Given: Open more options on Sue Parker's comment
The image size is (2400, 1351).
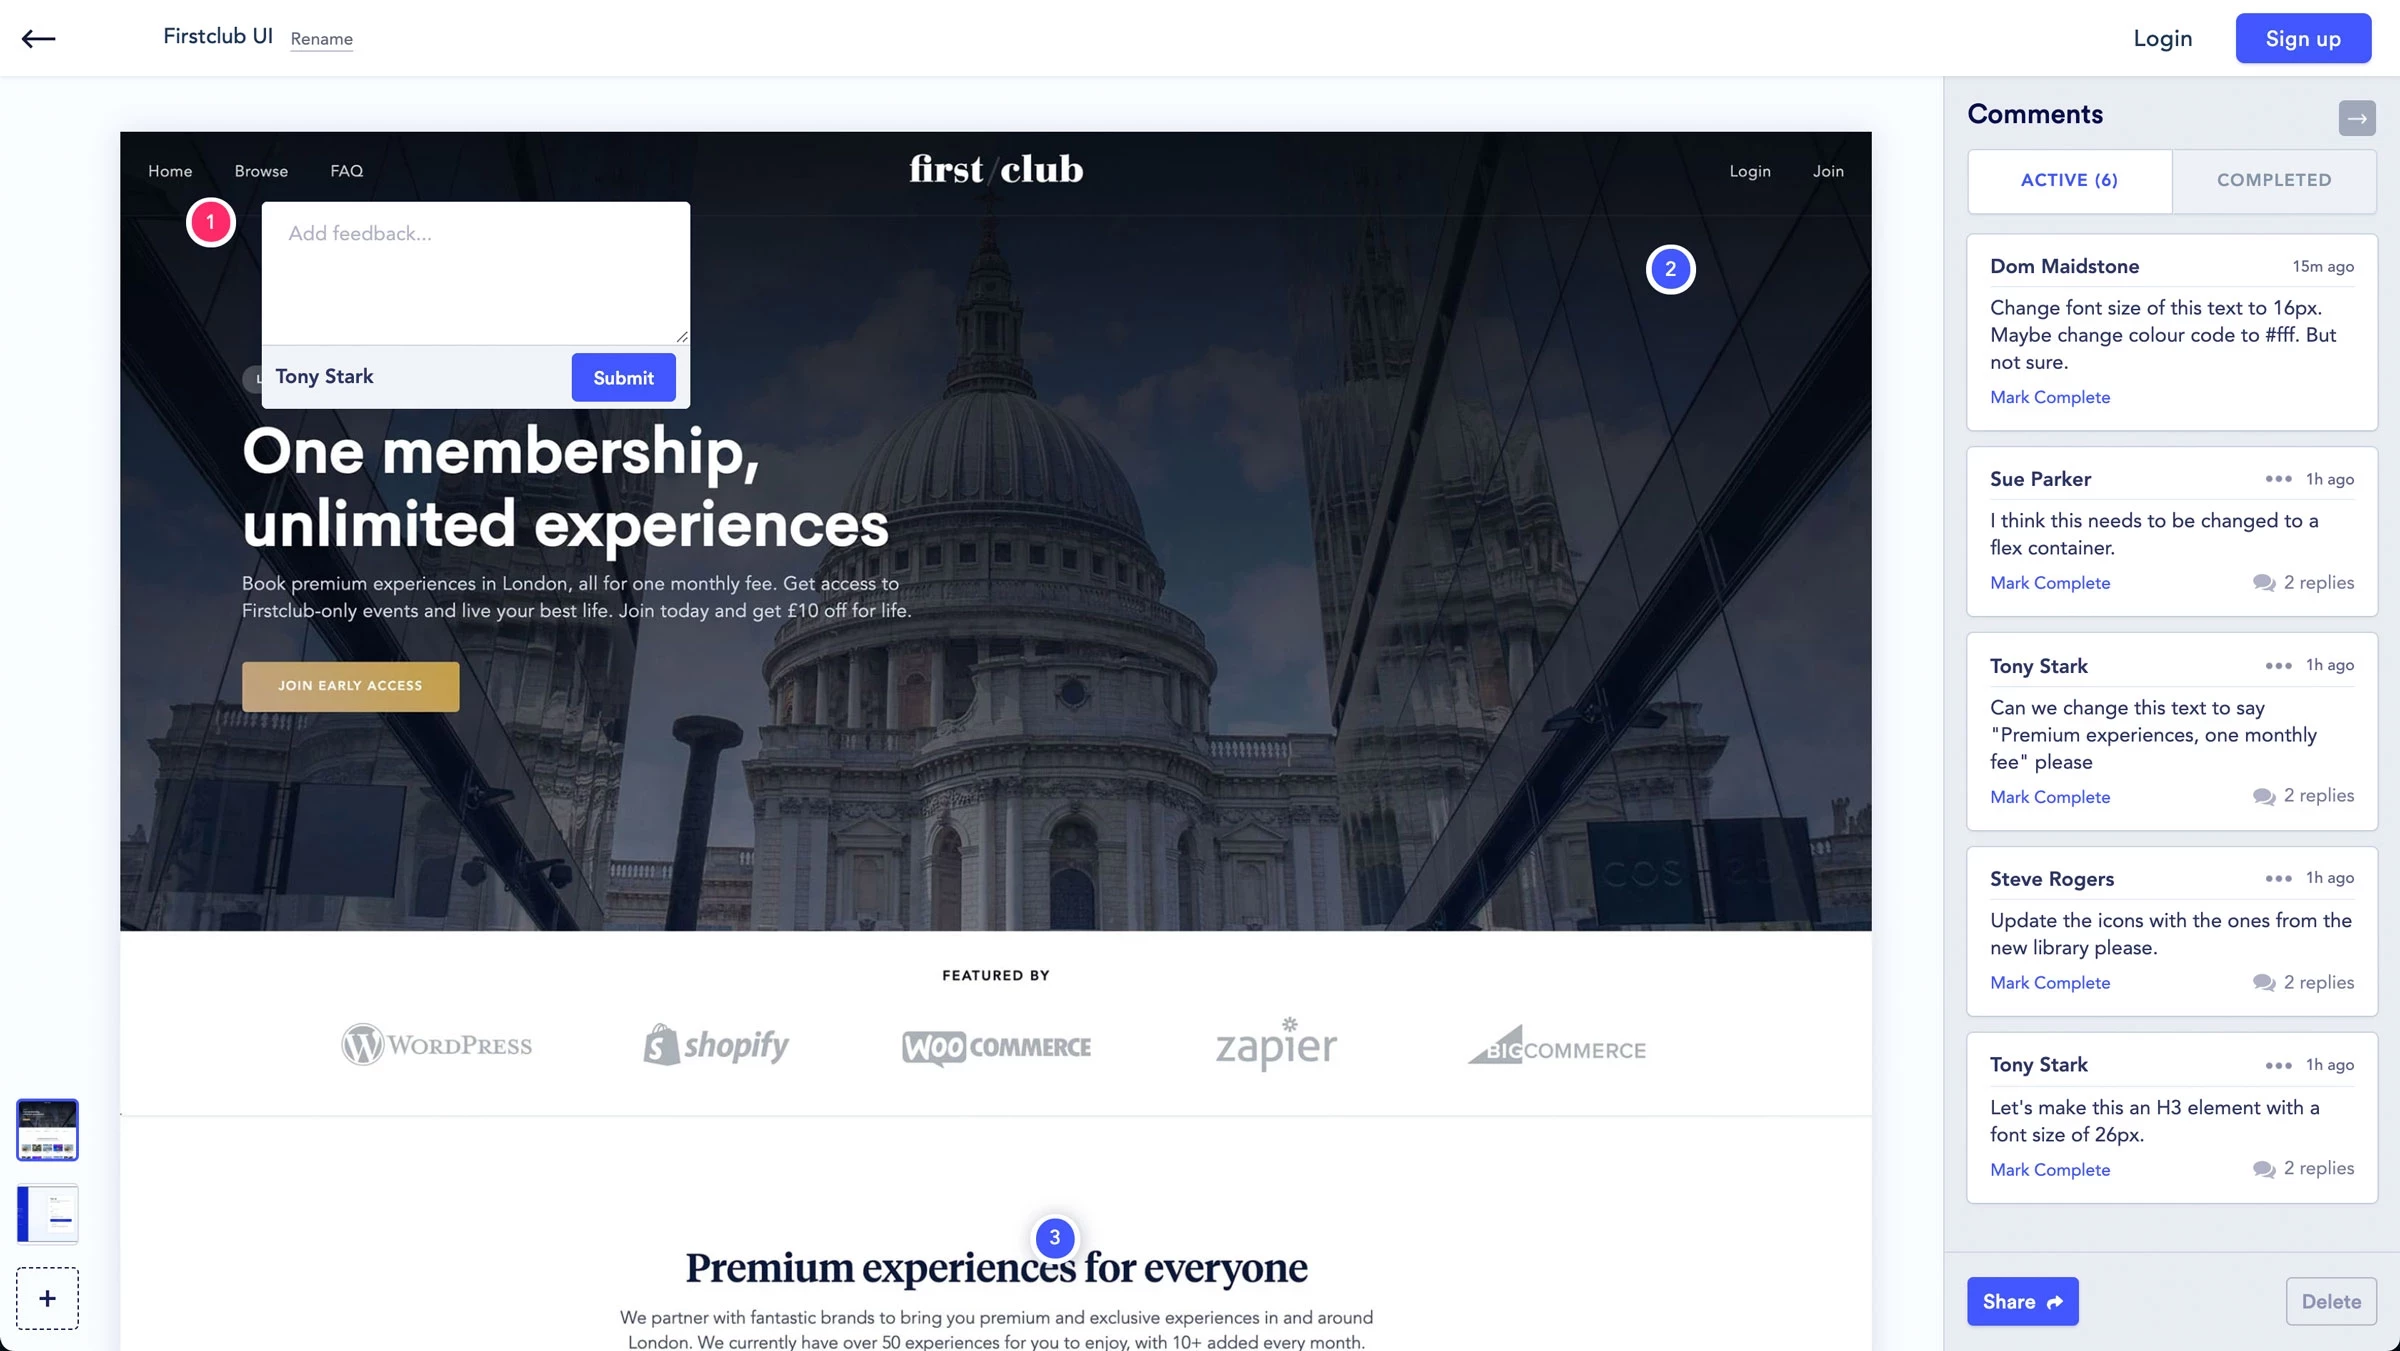Looking at the screenshot, I should (2278, 479).
